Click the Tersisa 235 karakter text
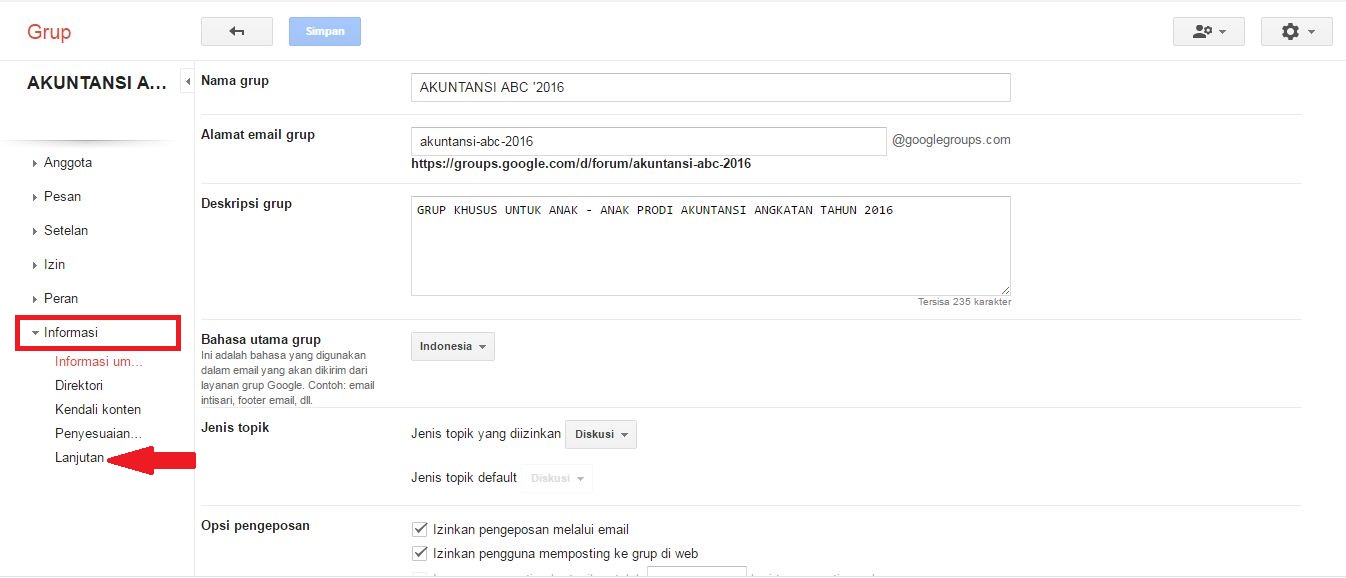 click(x=964, y=302)
